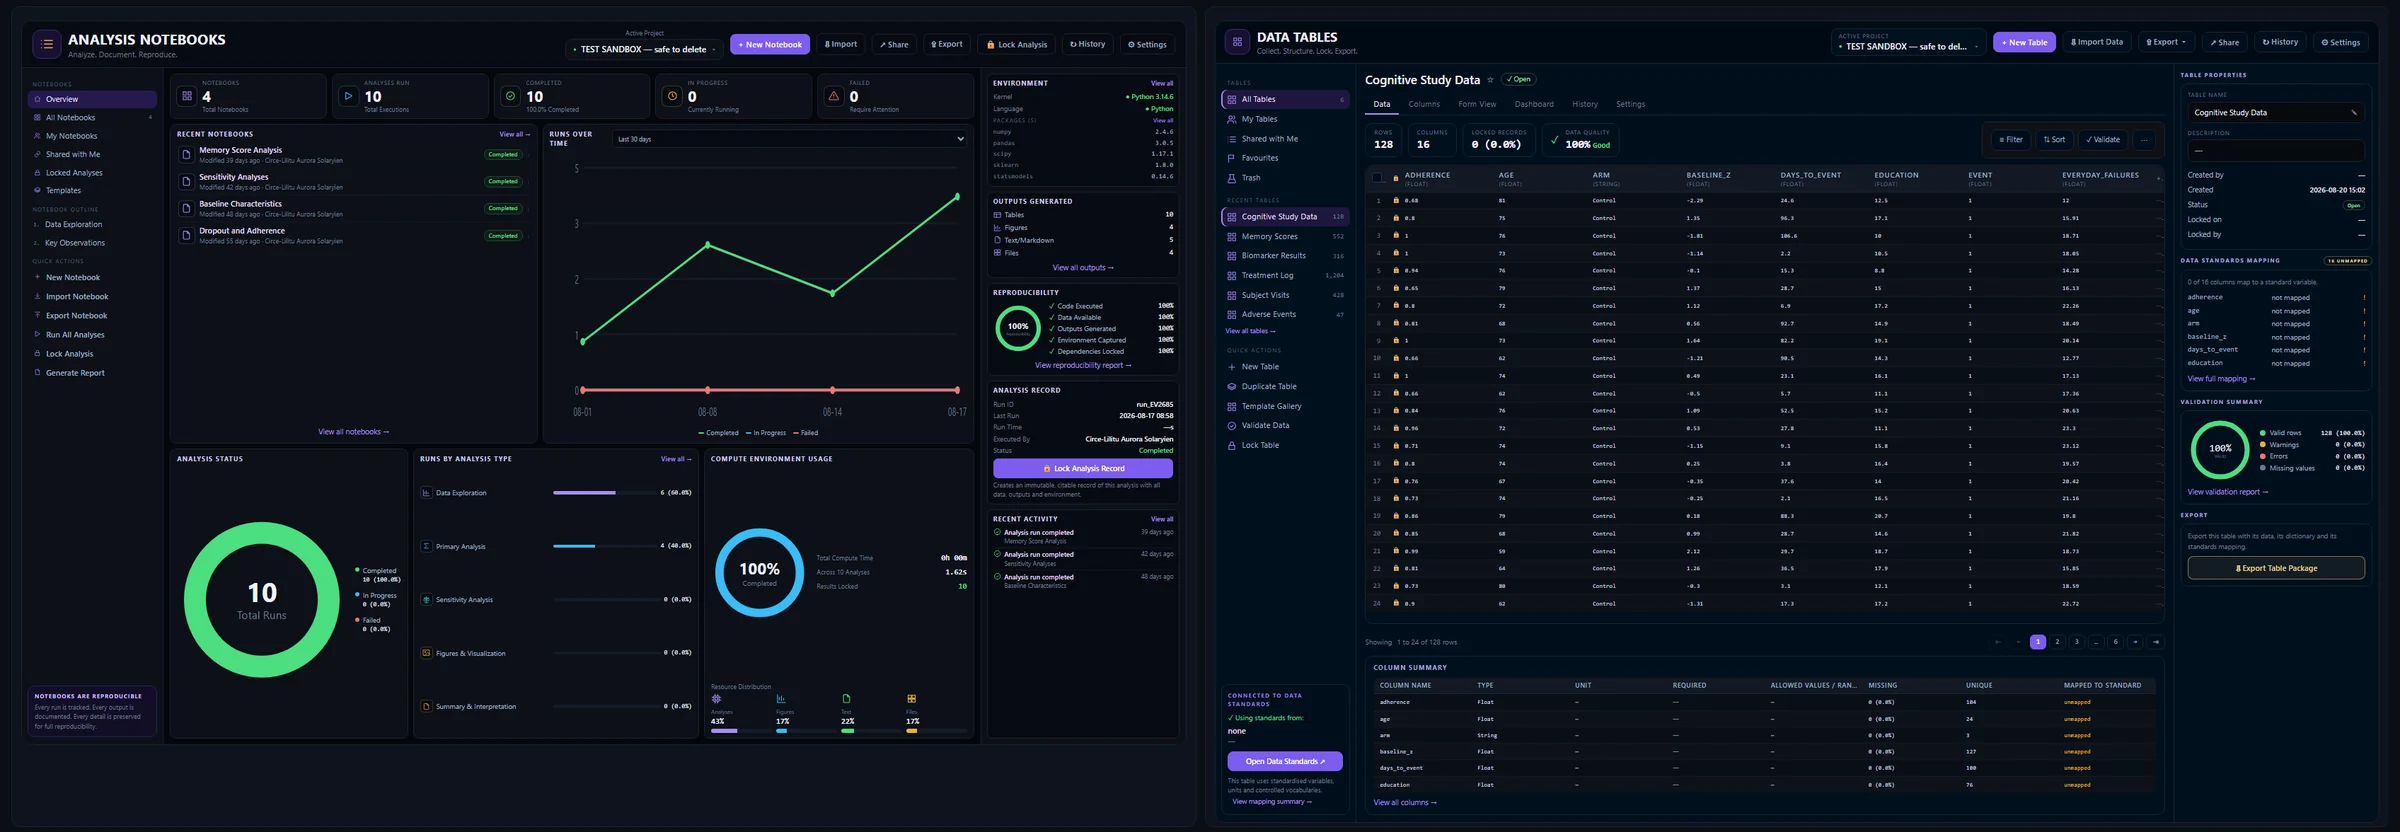This screenshot has width=2400, height=832.
Task: Click the New Notebook purple button
Action: click(770, 44)
